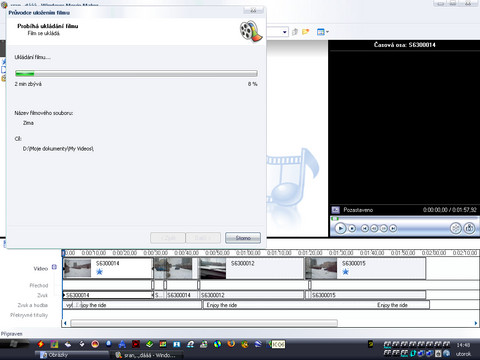This screenshot has height=360, width=480.
Task: Click the 'Přechod' track label
Action: pos(39,286)
